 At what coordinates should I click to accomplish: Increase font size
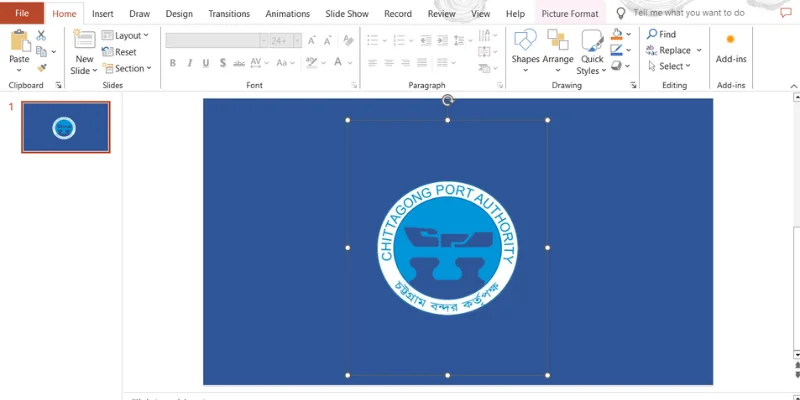(x=312, y=40)
